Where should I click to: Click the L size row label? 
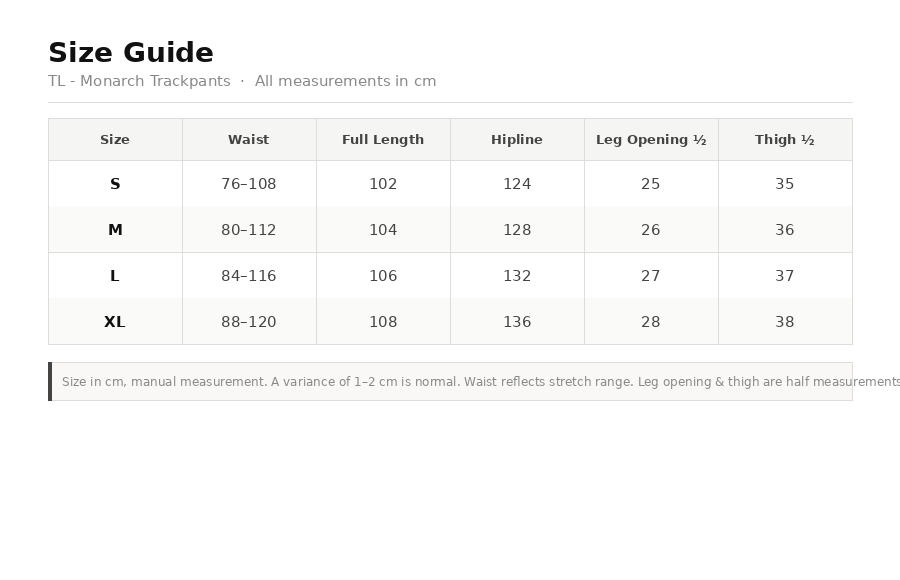pyautogui.click(x=115, y=276)
